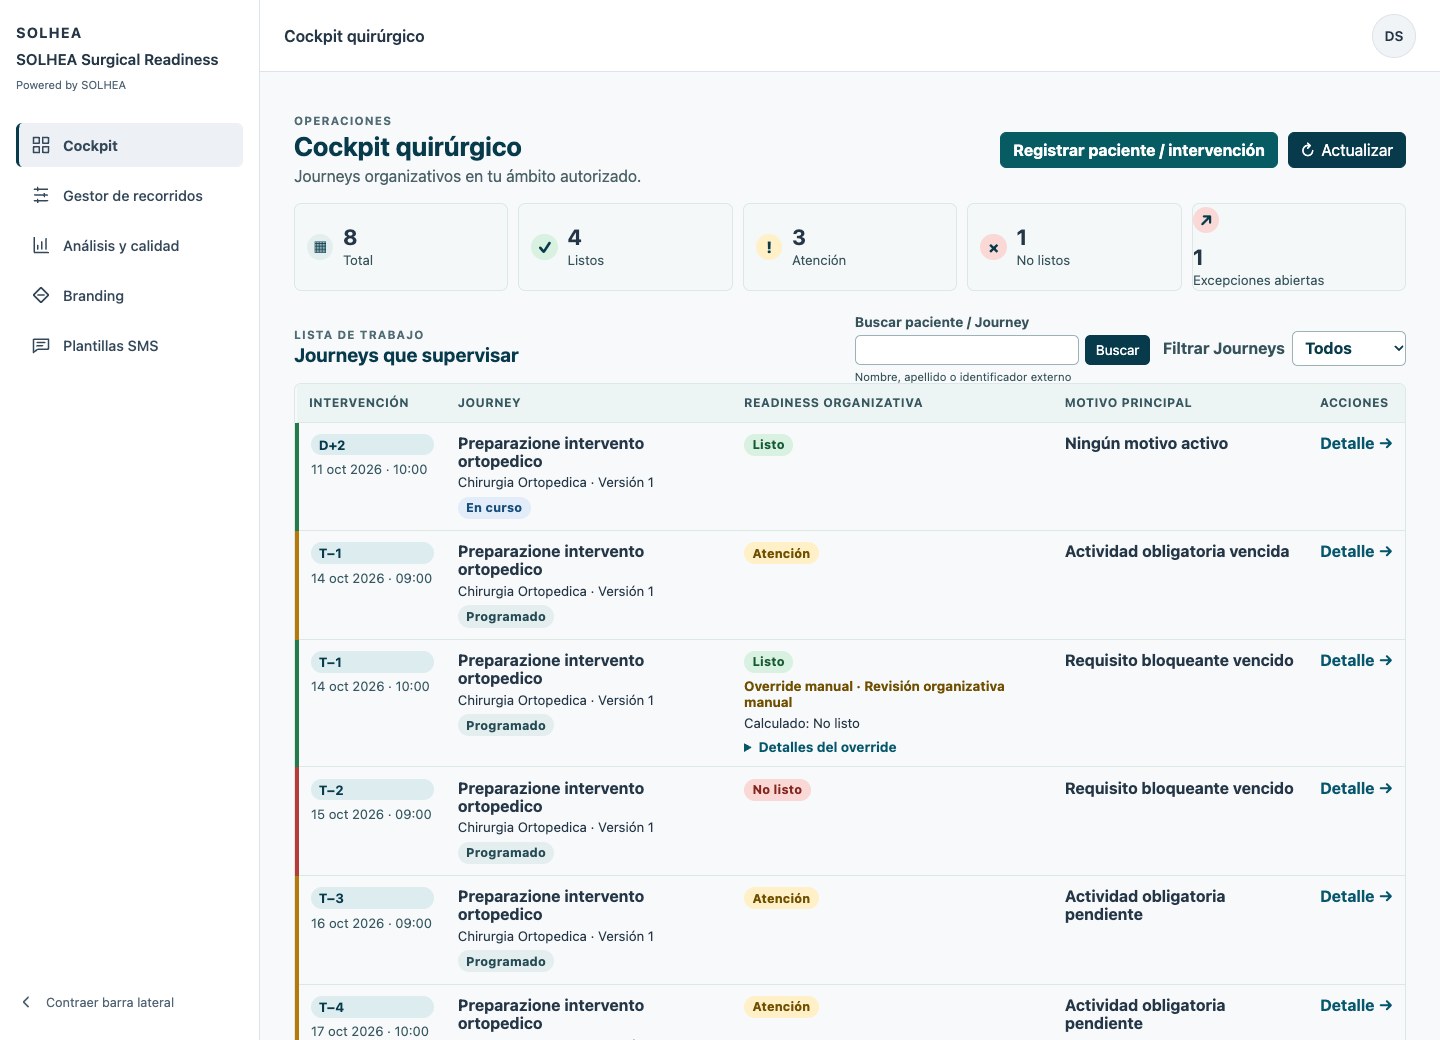Screen dimensions: 1440x1040
Task: Click Registrar paciente / intervención button
Action: coord(1139,150)
